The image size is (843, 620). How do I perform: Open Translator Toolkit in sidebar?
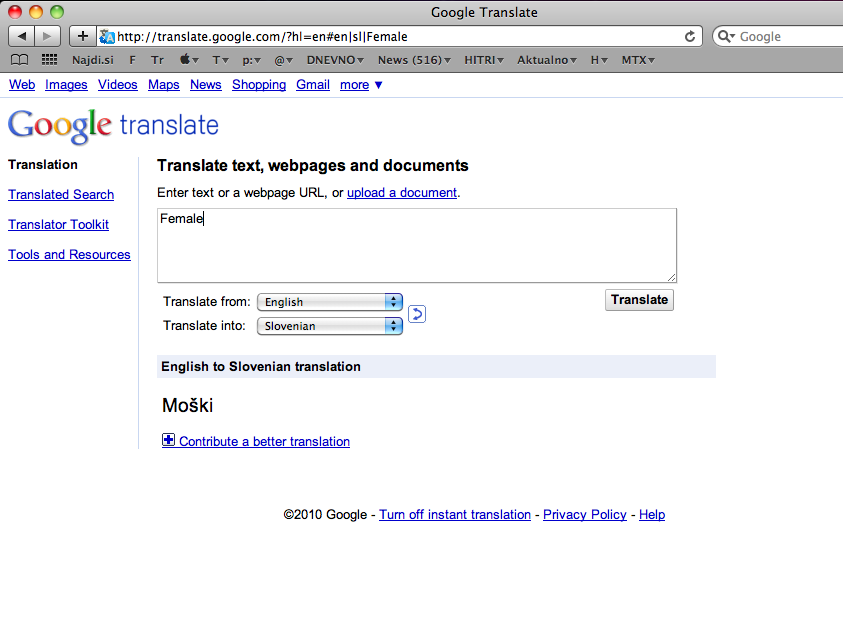(x=58, y=225)
